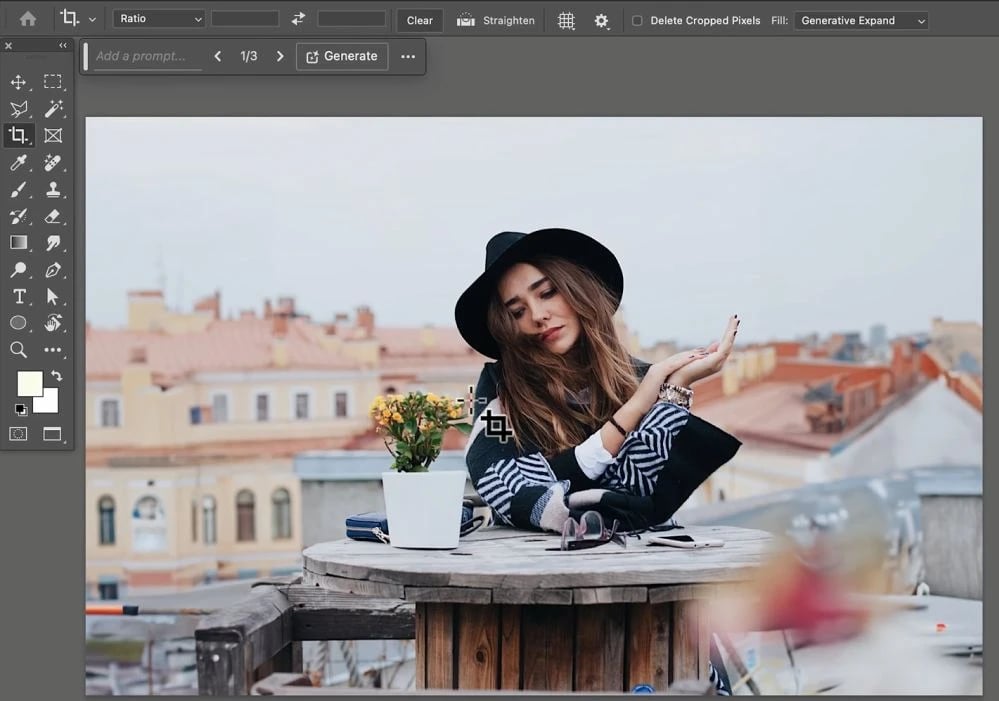Image resolution: width=999 pixels, height=701 pixels.
Task: Open the three-dots more options menu
Action: 408,56
